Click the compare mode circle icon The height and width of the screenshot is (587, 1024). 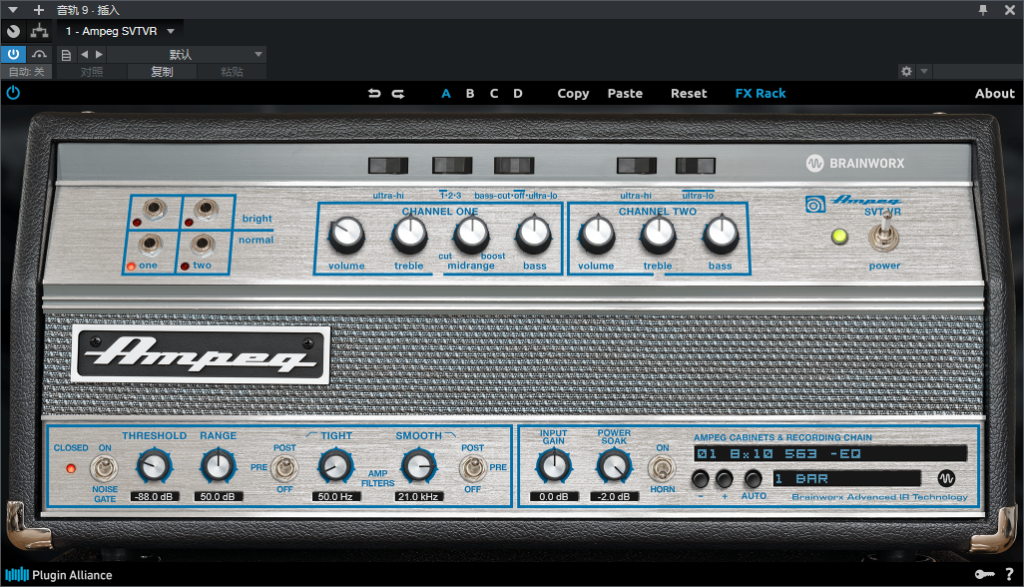click(13, 31)
